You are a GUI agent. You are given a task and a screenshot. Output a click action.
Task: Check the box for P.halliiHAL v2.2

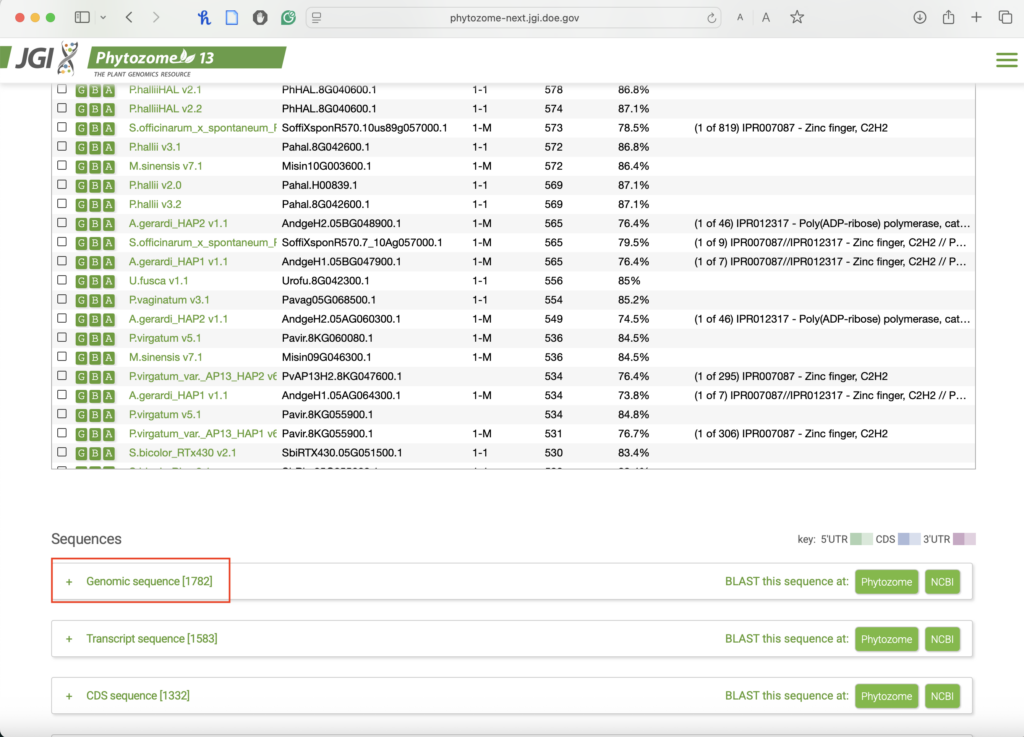[62, 108]
